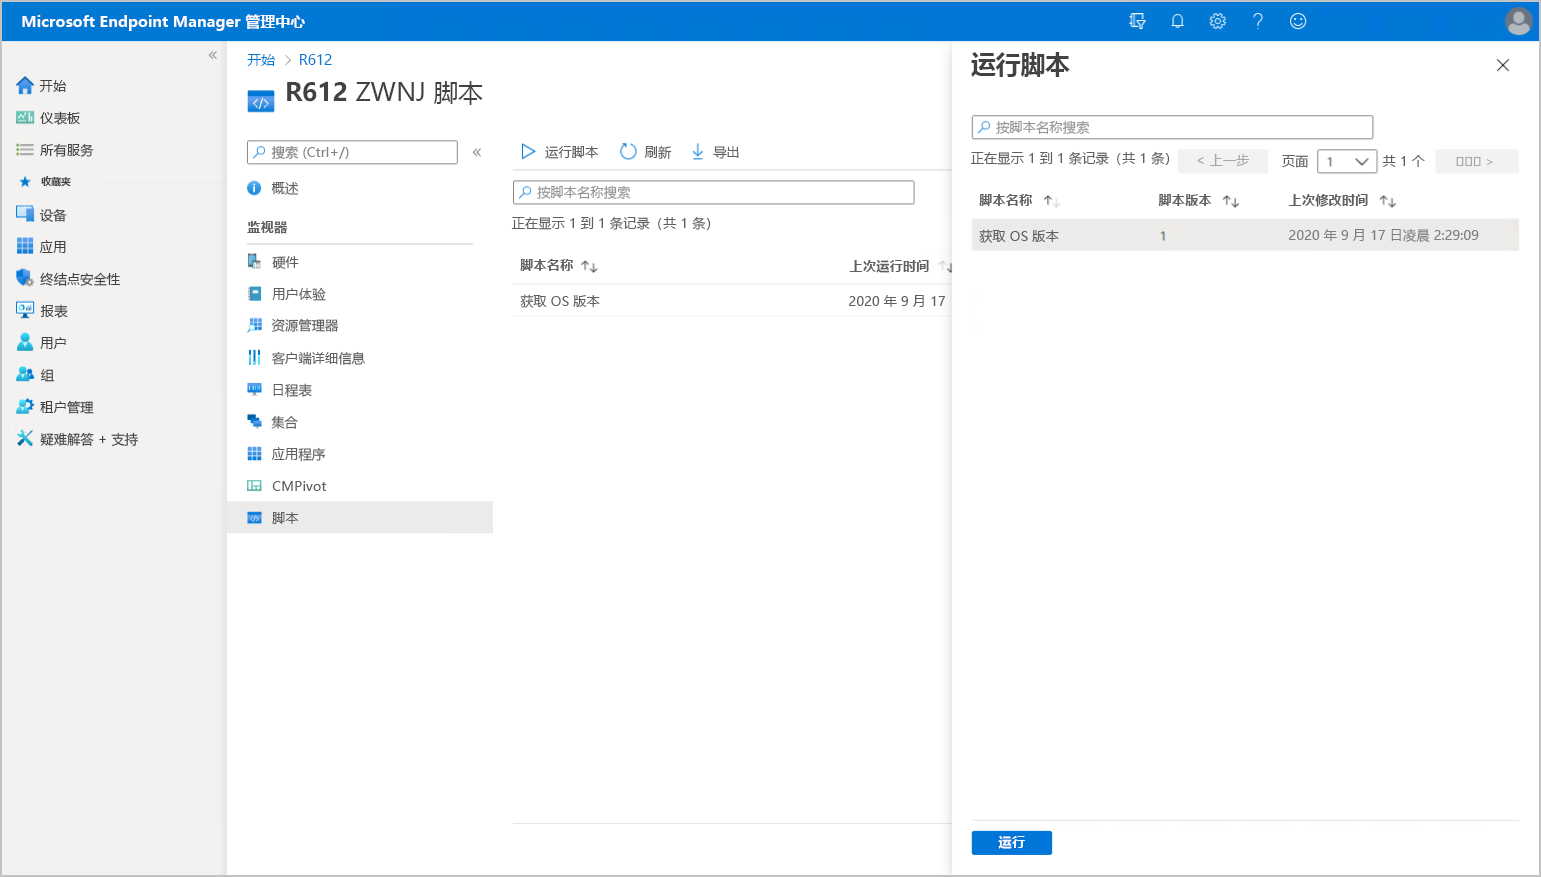The height and width of the screenshot is (877, 1541).
Task: Click the feedback smiley icon
Action: (x=1298, y=21)
